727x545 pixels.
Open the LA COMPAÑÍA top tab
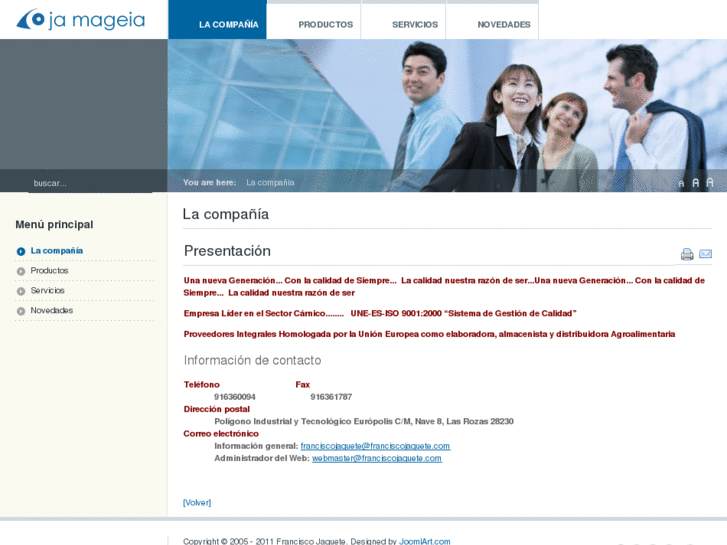[217, 19]
